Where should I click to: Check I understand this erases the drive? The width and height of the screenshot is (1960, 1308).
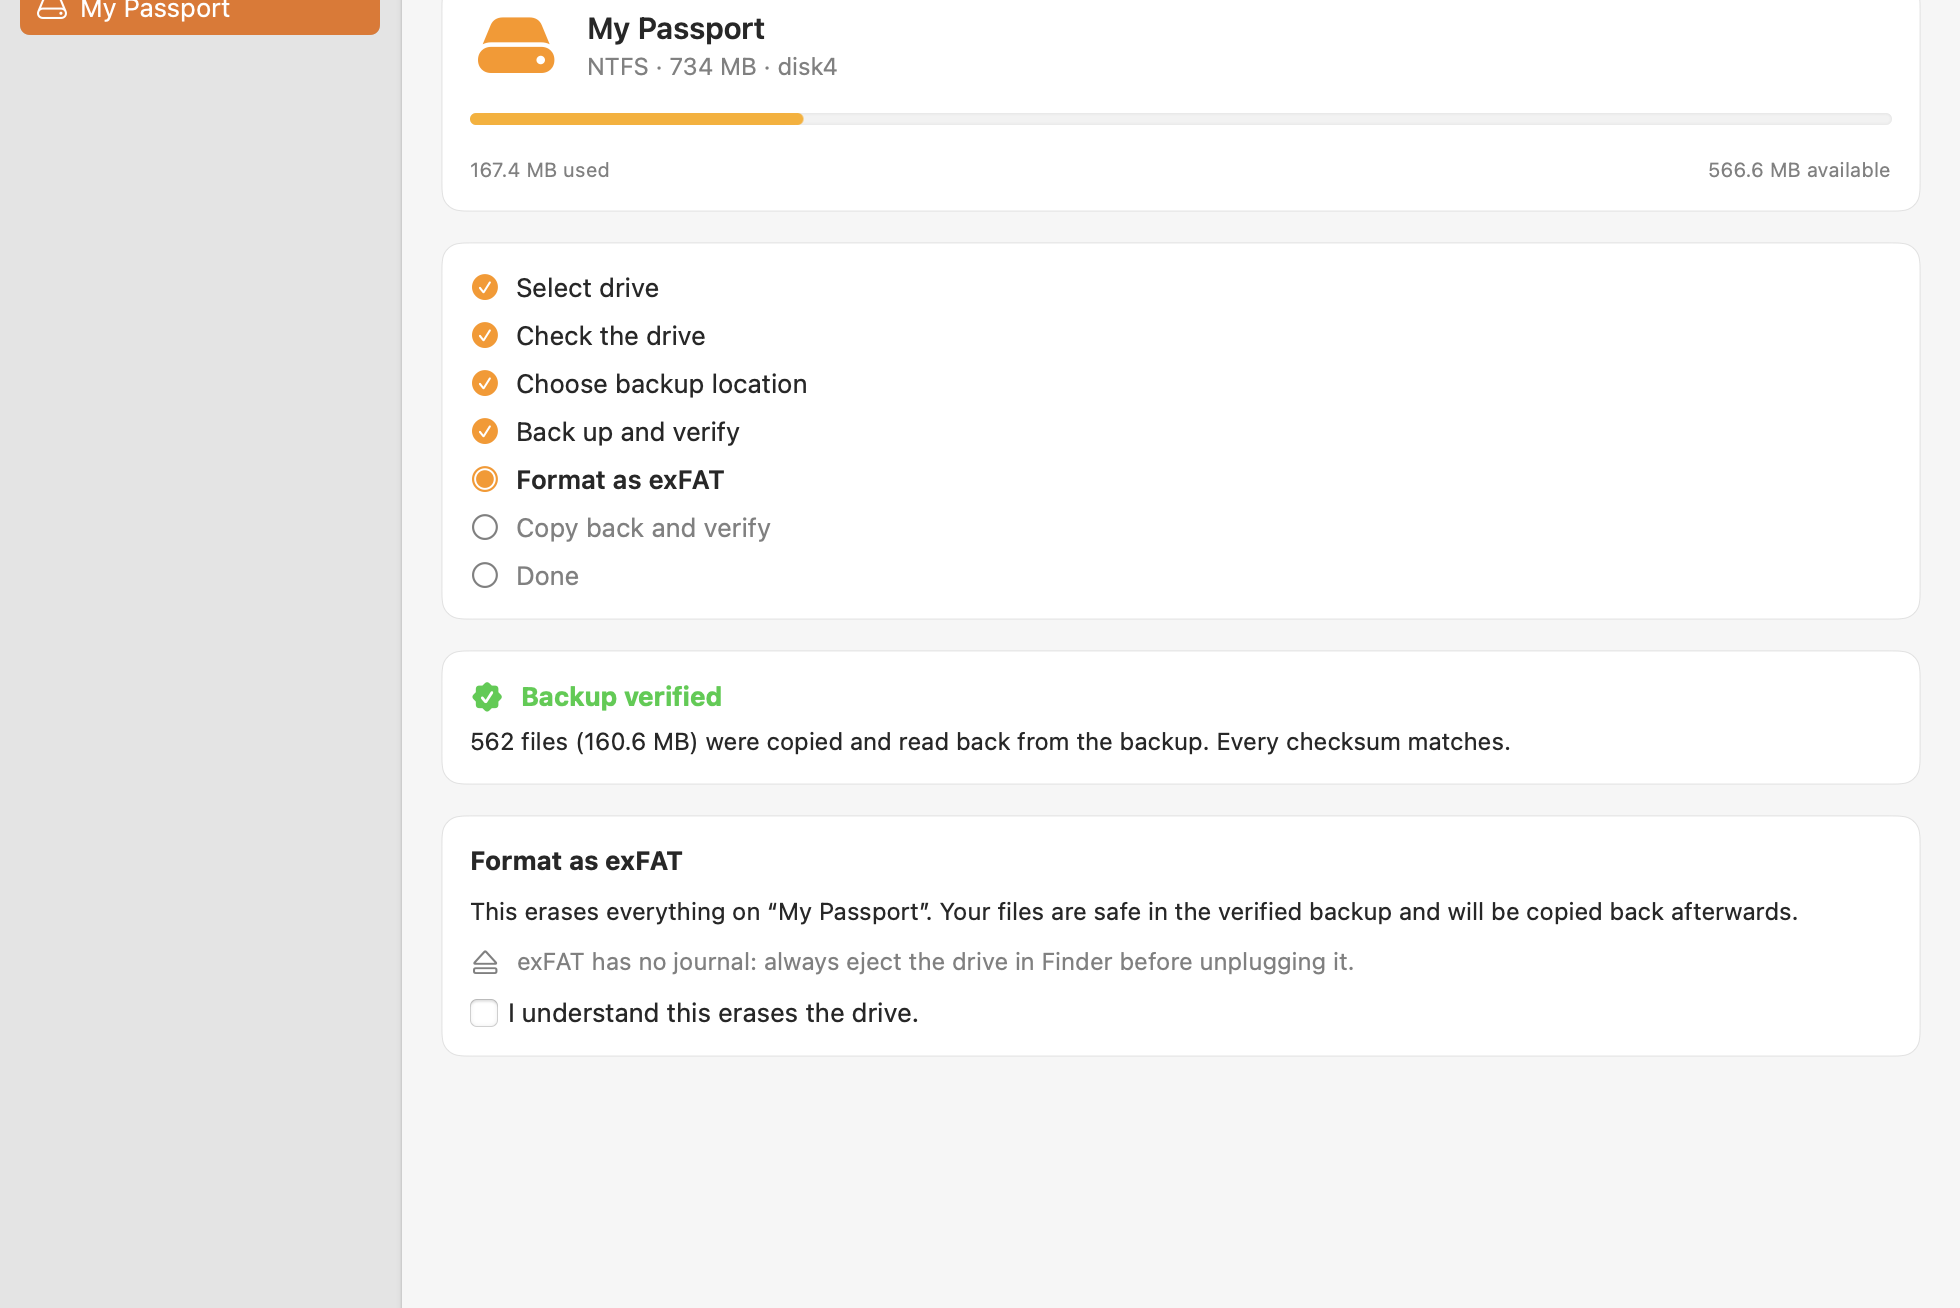point(484,1013)
